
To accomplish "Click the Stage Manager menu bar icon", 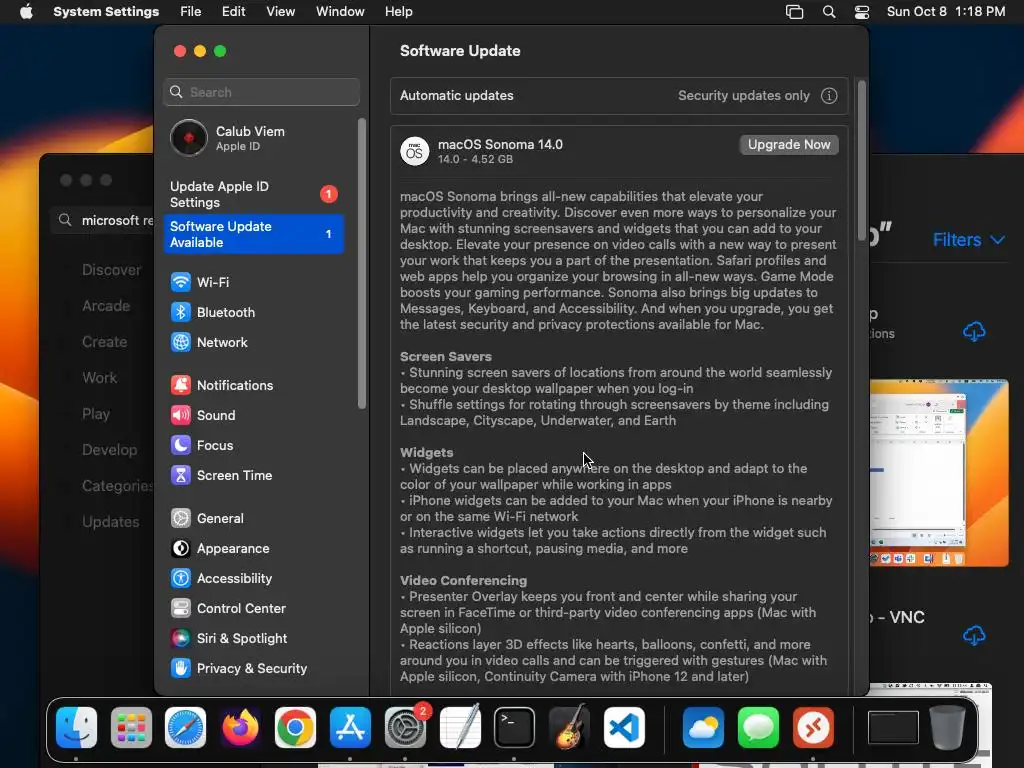I will (x=795, y=12).
